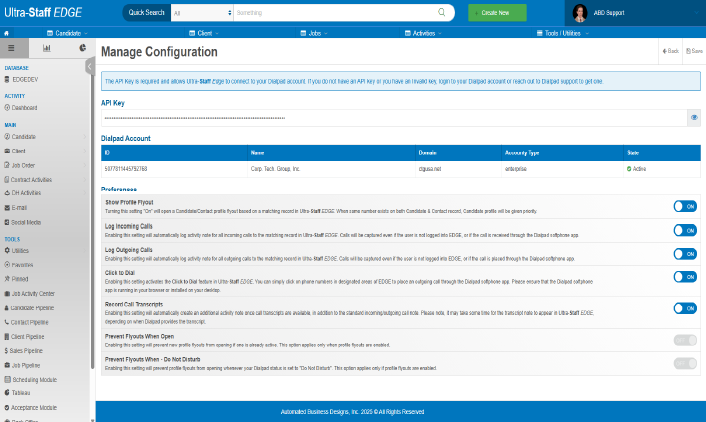
Task: Click the Job Activity Center icon
Action: (7, 294)
